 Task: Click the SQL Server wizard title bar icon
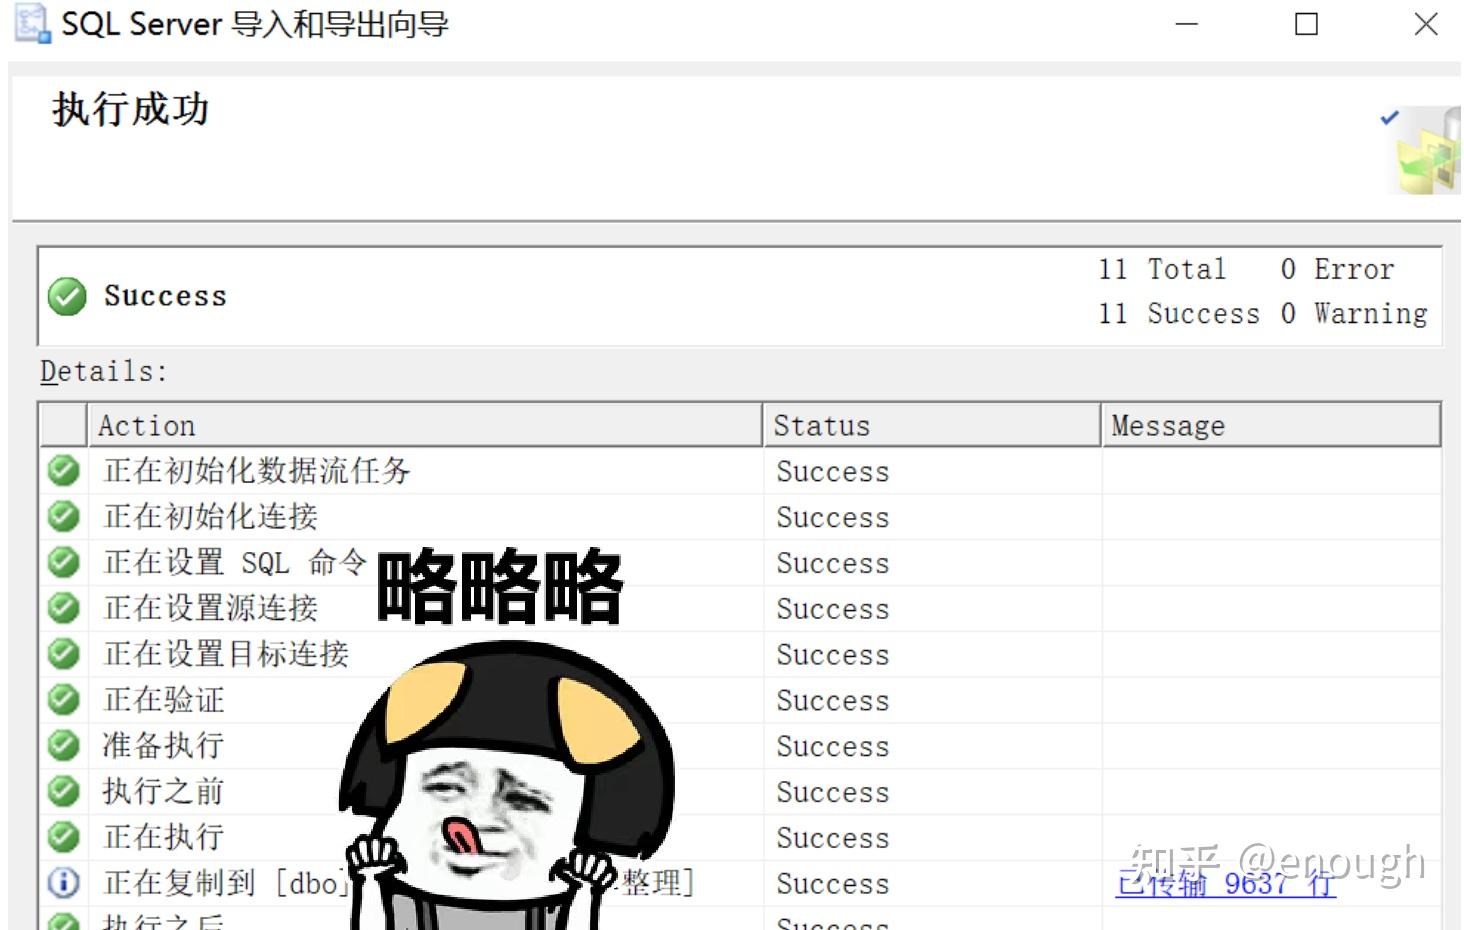pyautogui.click(x=32, y=24)
